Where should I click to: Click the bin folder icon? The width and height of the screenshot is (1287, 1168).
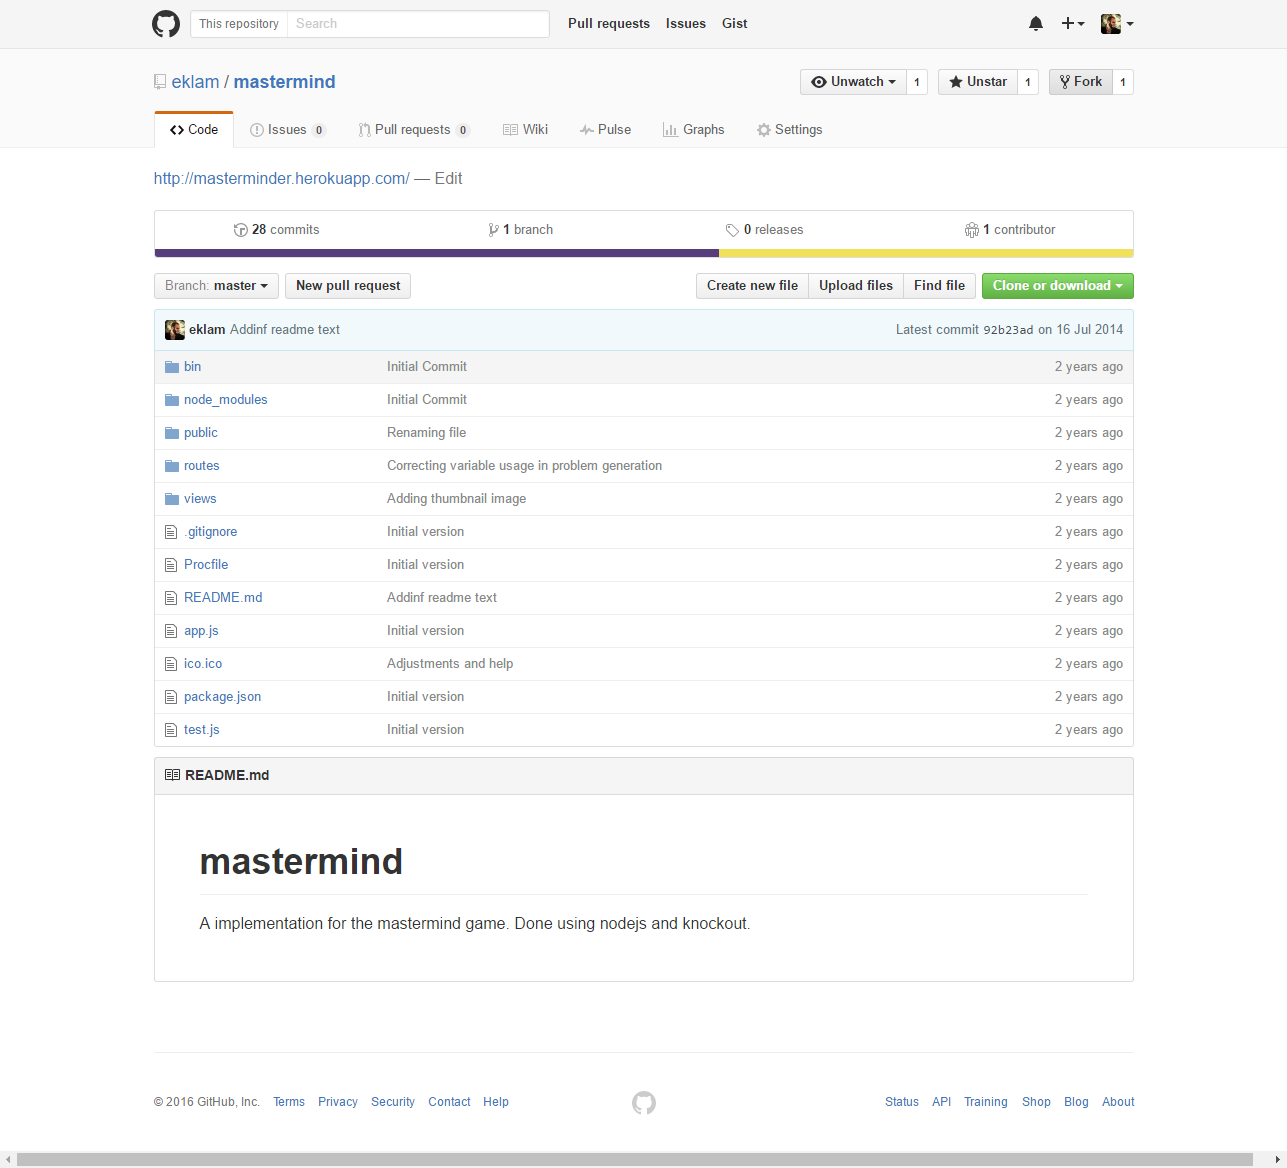point(172,367)
